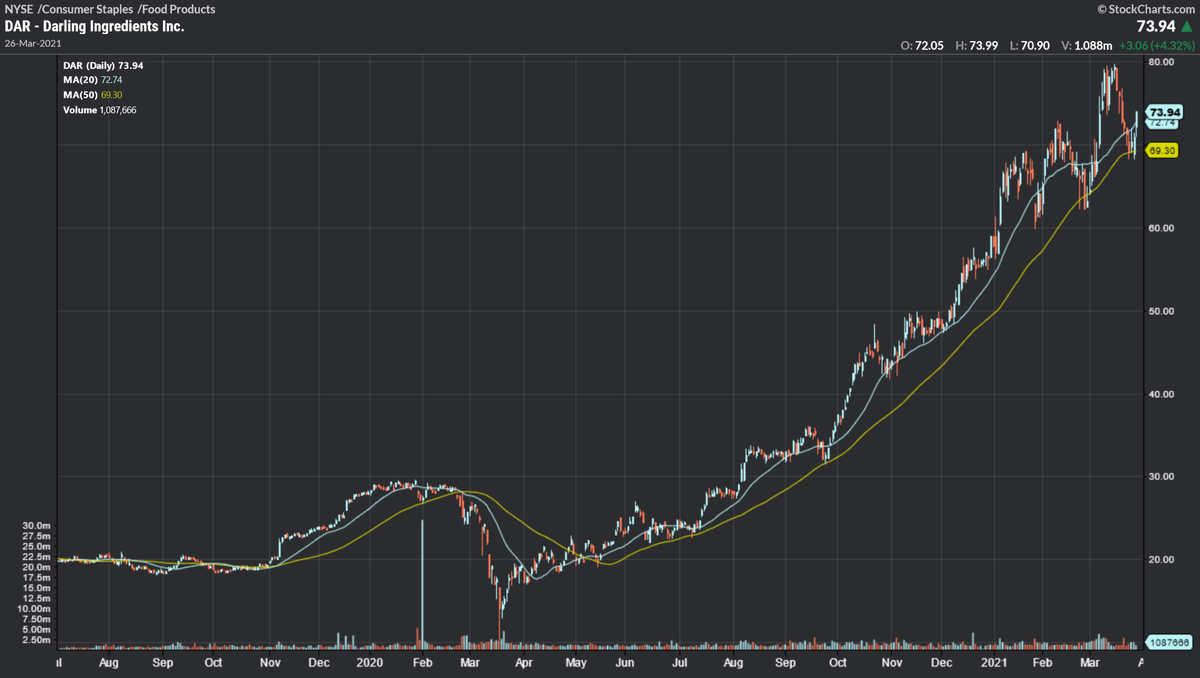Click the +3.06 (+4.32%) change value
This screenshot has width=1200, height=678.
1156,46
